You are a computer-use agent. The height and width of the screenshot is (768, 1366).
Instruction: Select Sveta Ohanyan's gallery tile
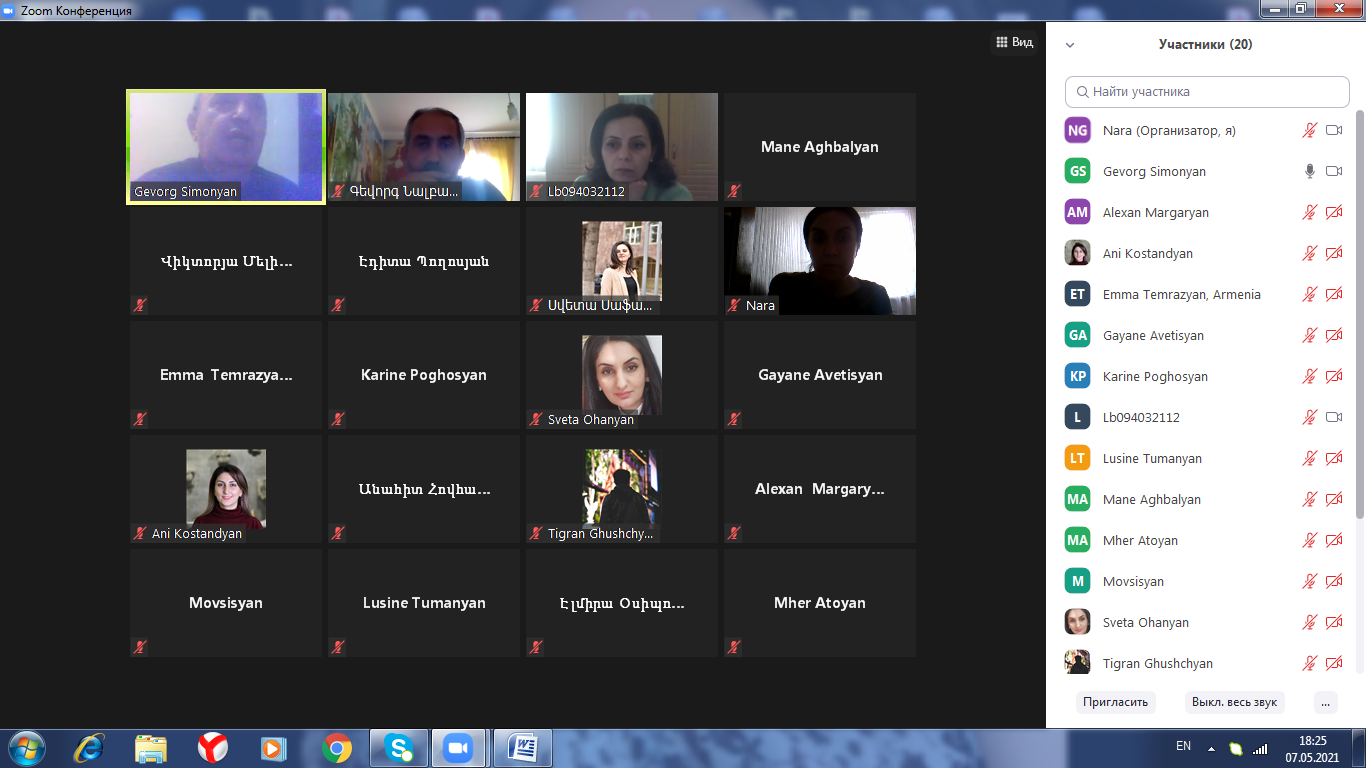[622, 375]
